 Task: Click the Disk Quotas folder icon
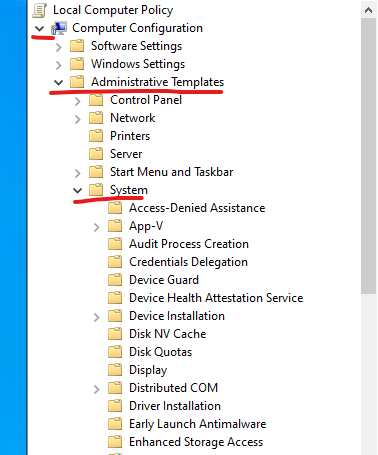click(x=115, y=352)
